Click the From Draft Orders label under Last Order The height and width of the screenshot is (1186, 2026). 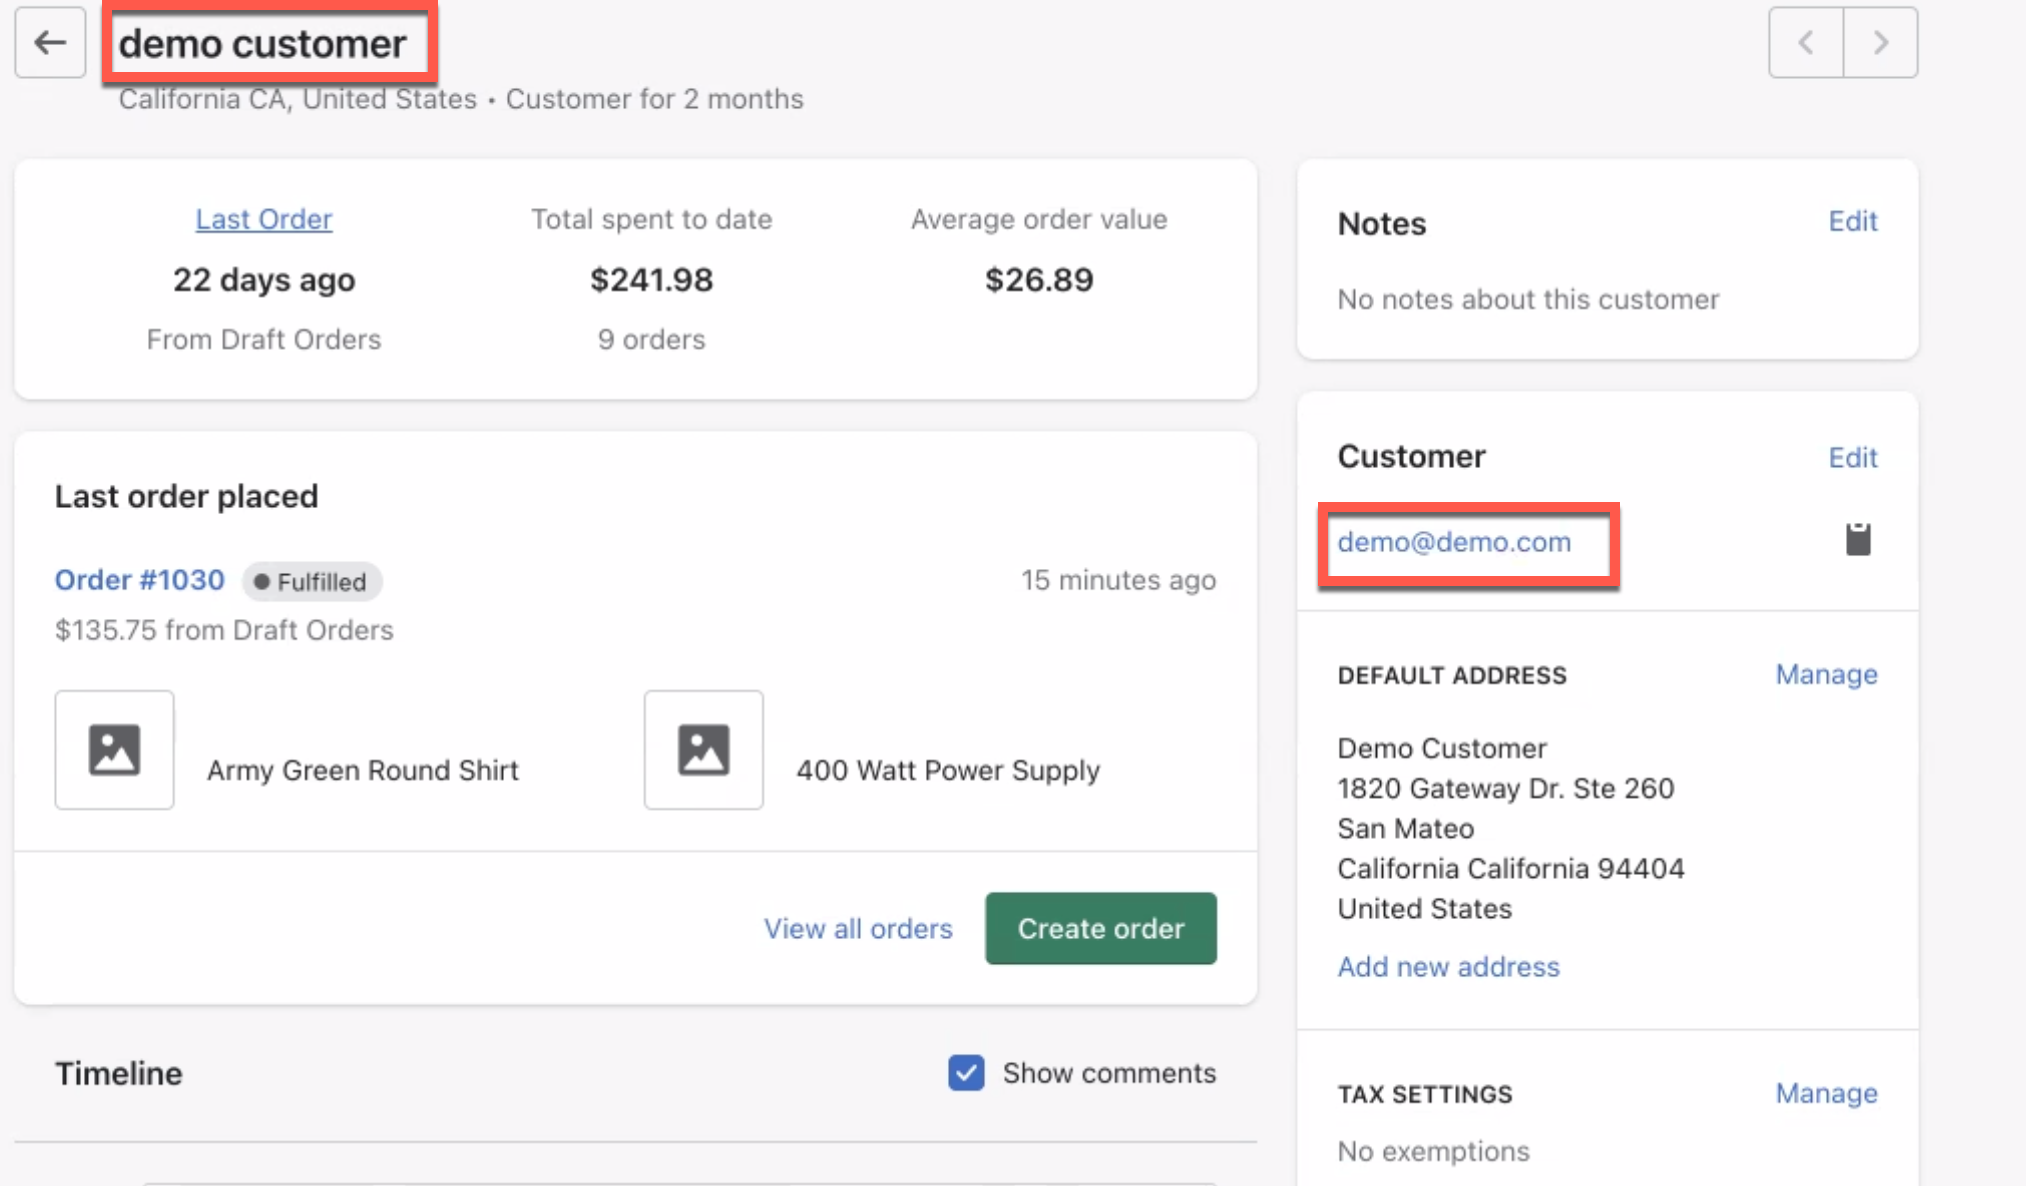[x=264, y=340]
